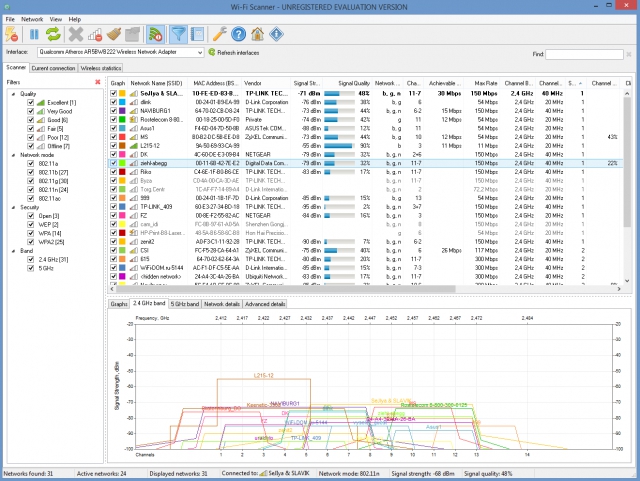
Task: Click the table's scroll down arrow
Action: [627, 281]
